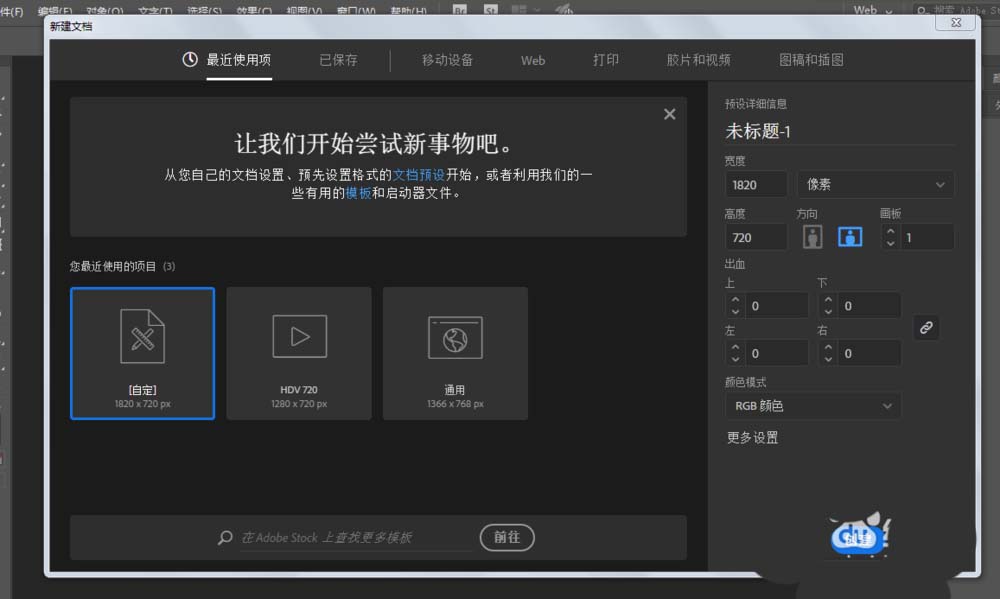1000x599 pixels.
Task: Pick the 通用 1366 x 768 web preset
Action: (455, 353)
